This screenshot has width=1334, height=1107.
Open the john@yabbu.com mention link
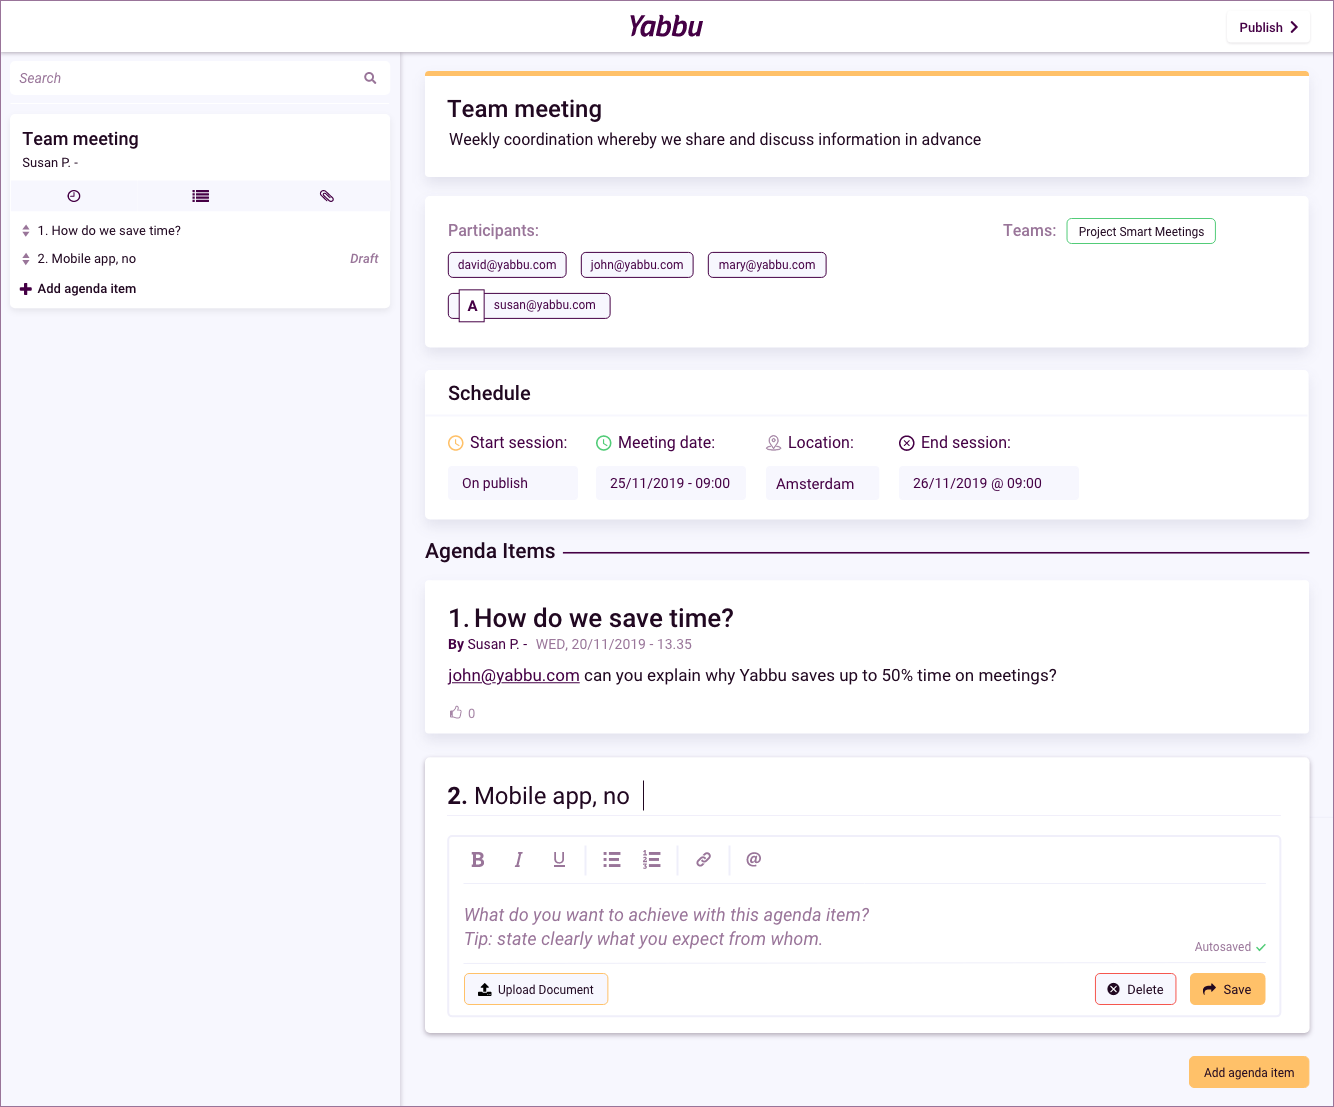[514, 676]
